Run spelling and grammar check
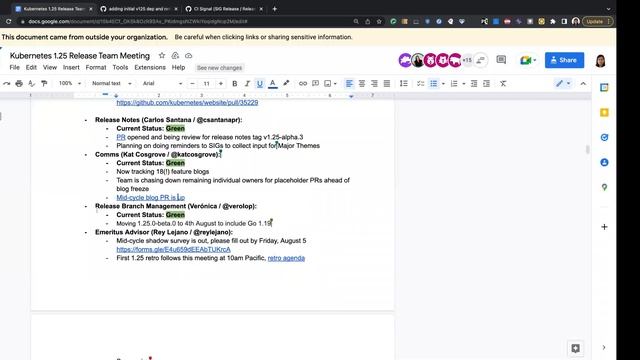 [31, 83]
